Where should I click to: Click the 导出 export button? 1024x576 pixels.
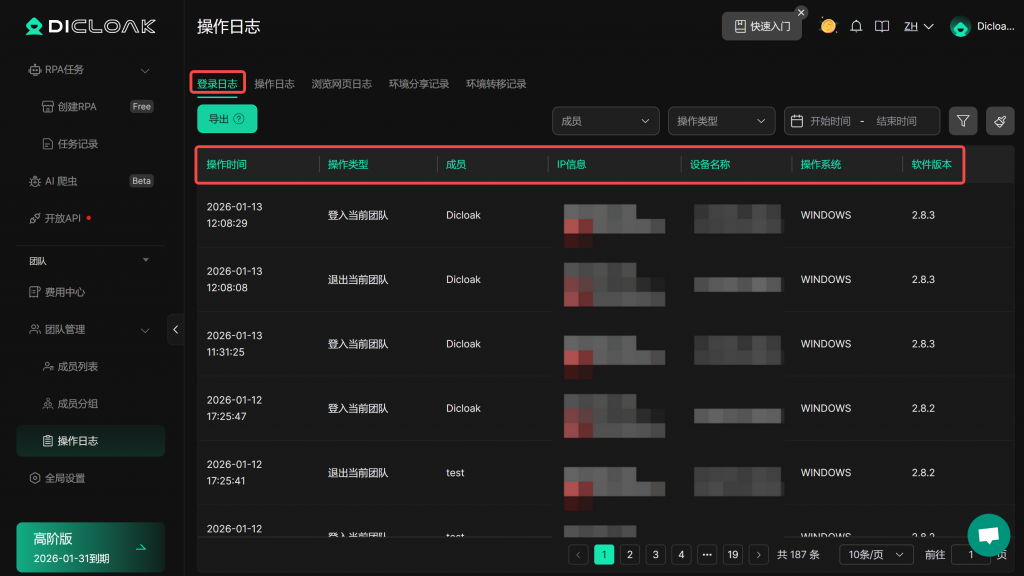tap(227, 119)
